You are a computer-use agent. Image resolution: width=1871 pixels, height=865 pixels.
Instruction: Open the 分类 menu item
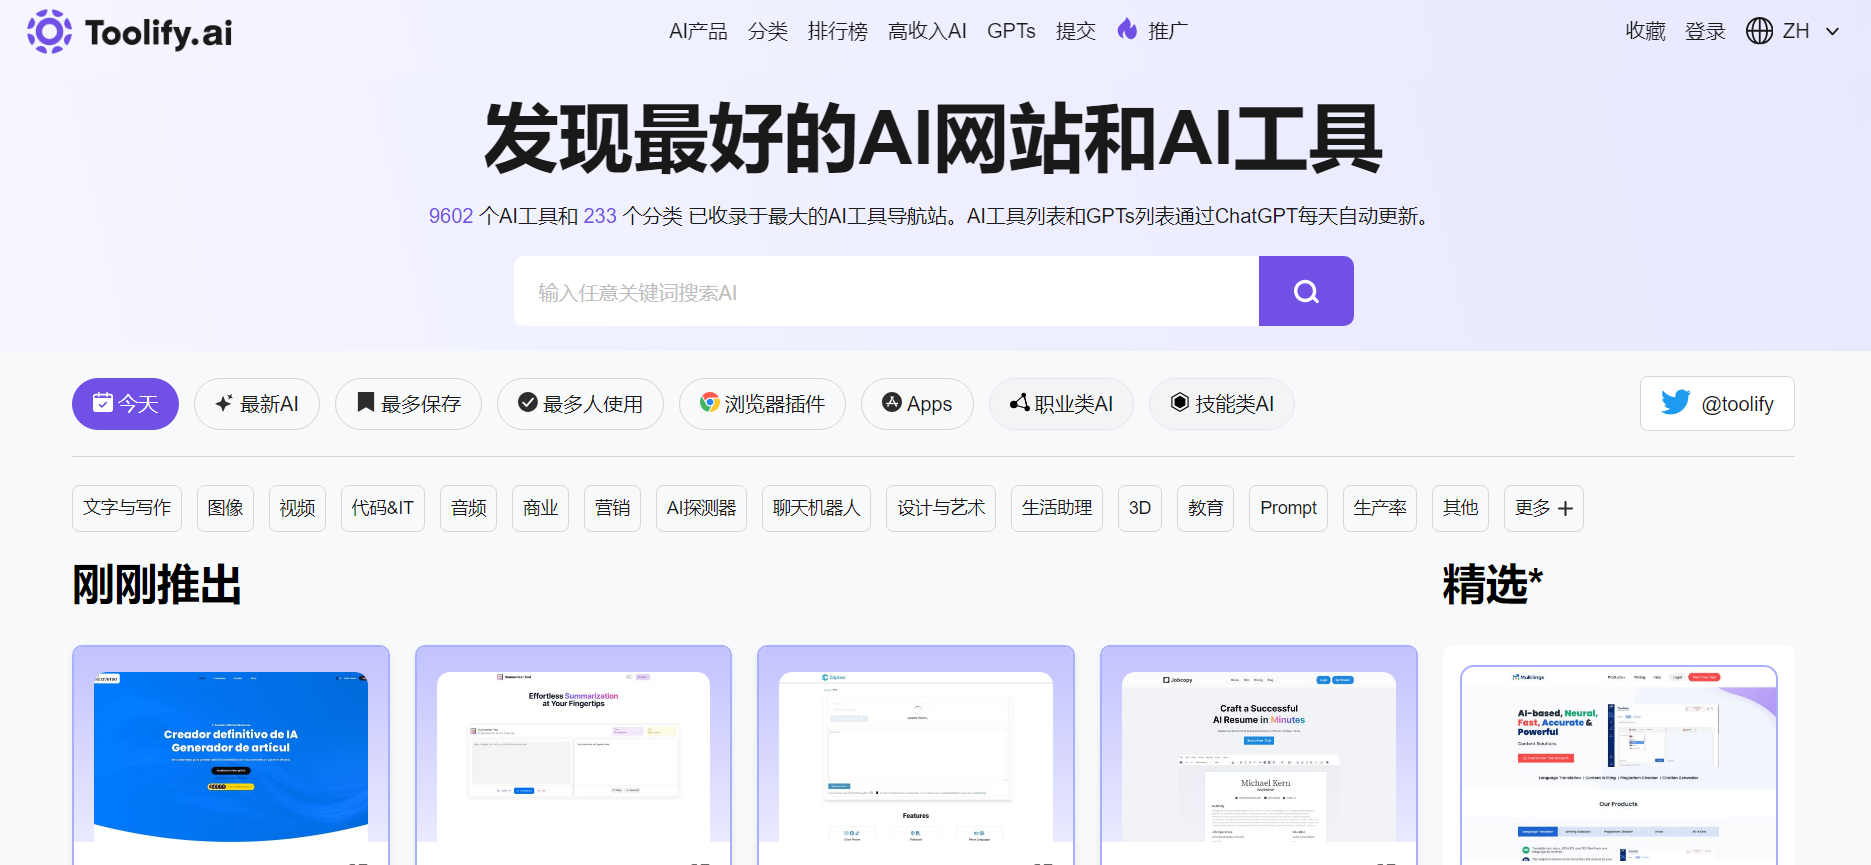click(x=768, y=31)
